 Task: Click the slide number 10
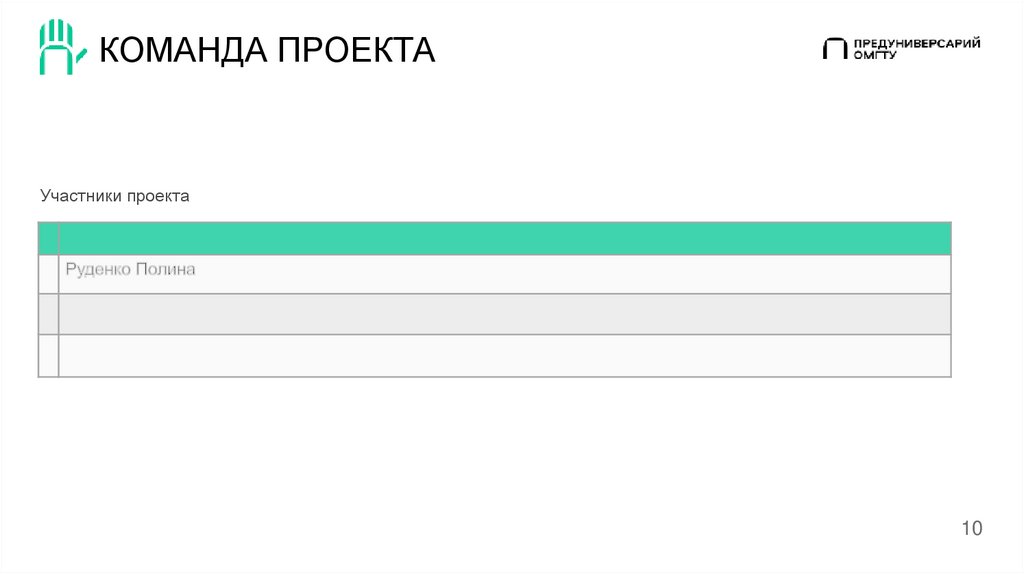tap(972, 528)
